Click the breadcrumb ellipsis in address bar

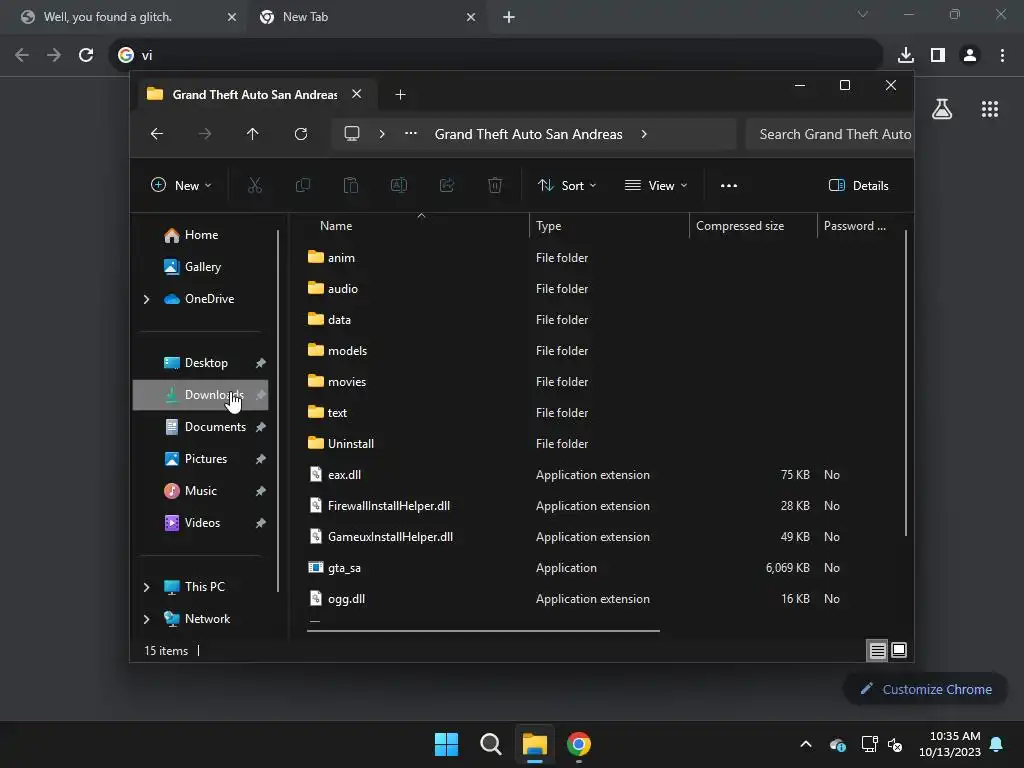tap(411, 133)
